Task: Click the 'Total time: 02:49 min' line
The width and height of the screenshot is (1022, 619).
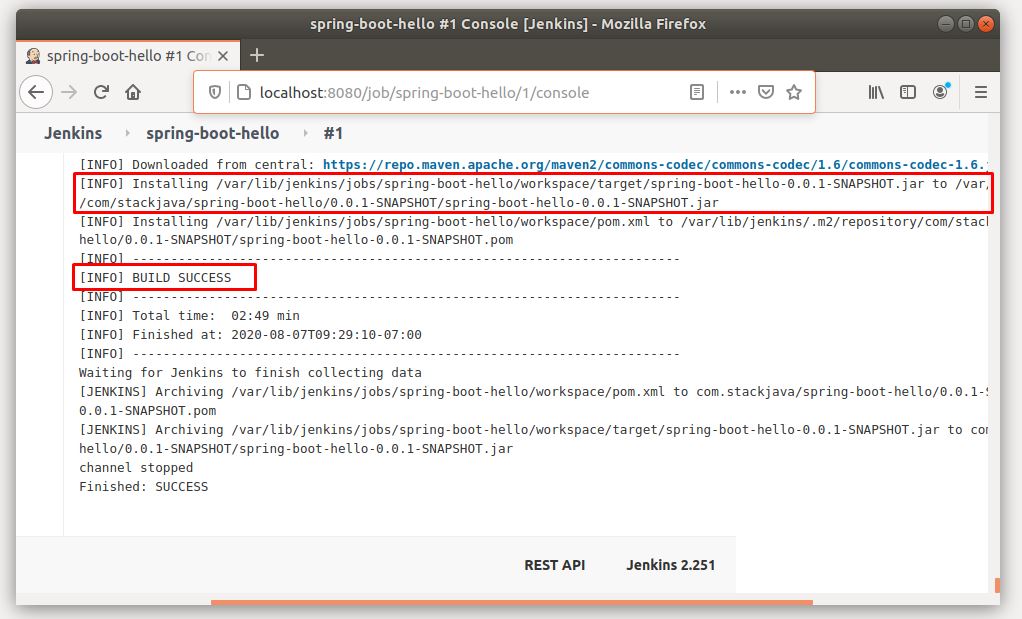Action: pyautogui.click(x=189, y=315)
